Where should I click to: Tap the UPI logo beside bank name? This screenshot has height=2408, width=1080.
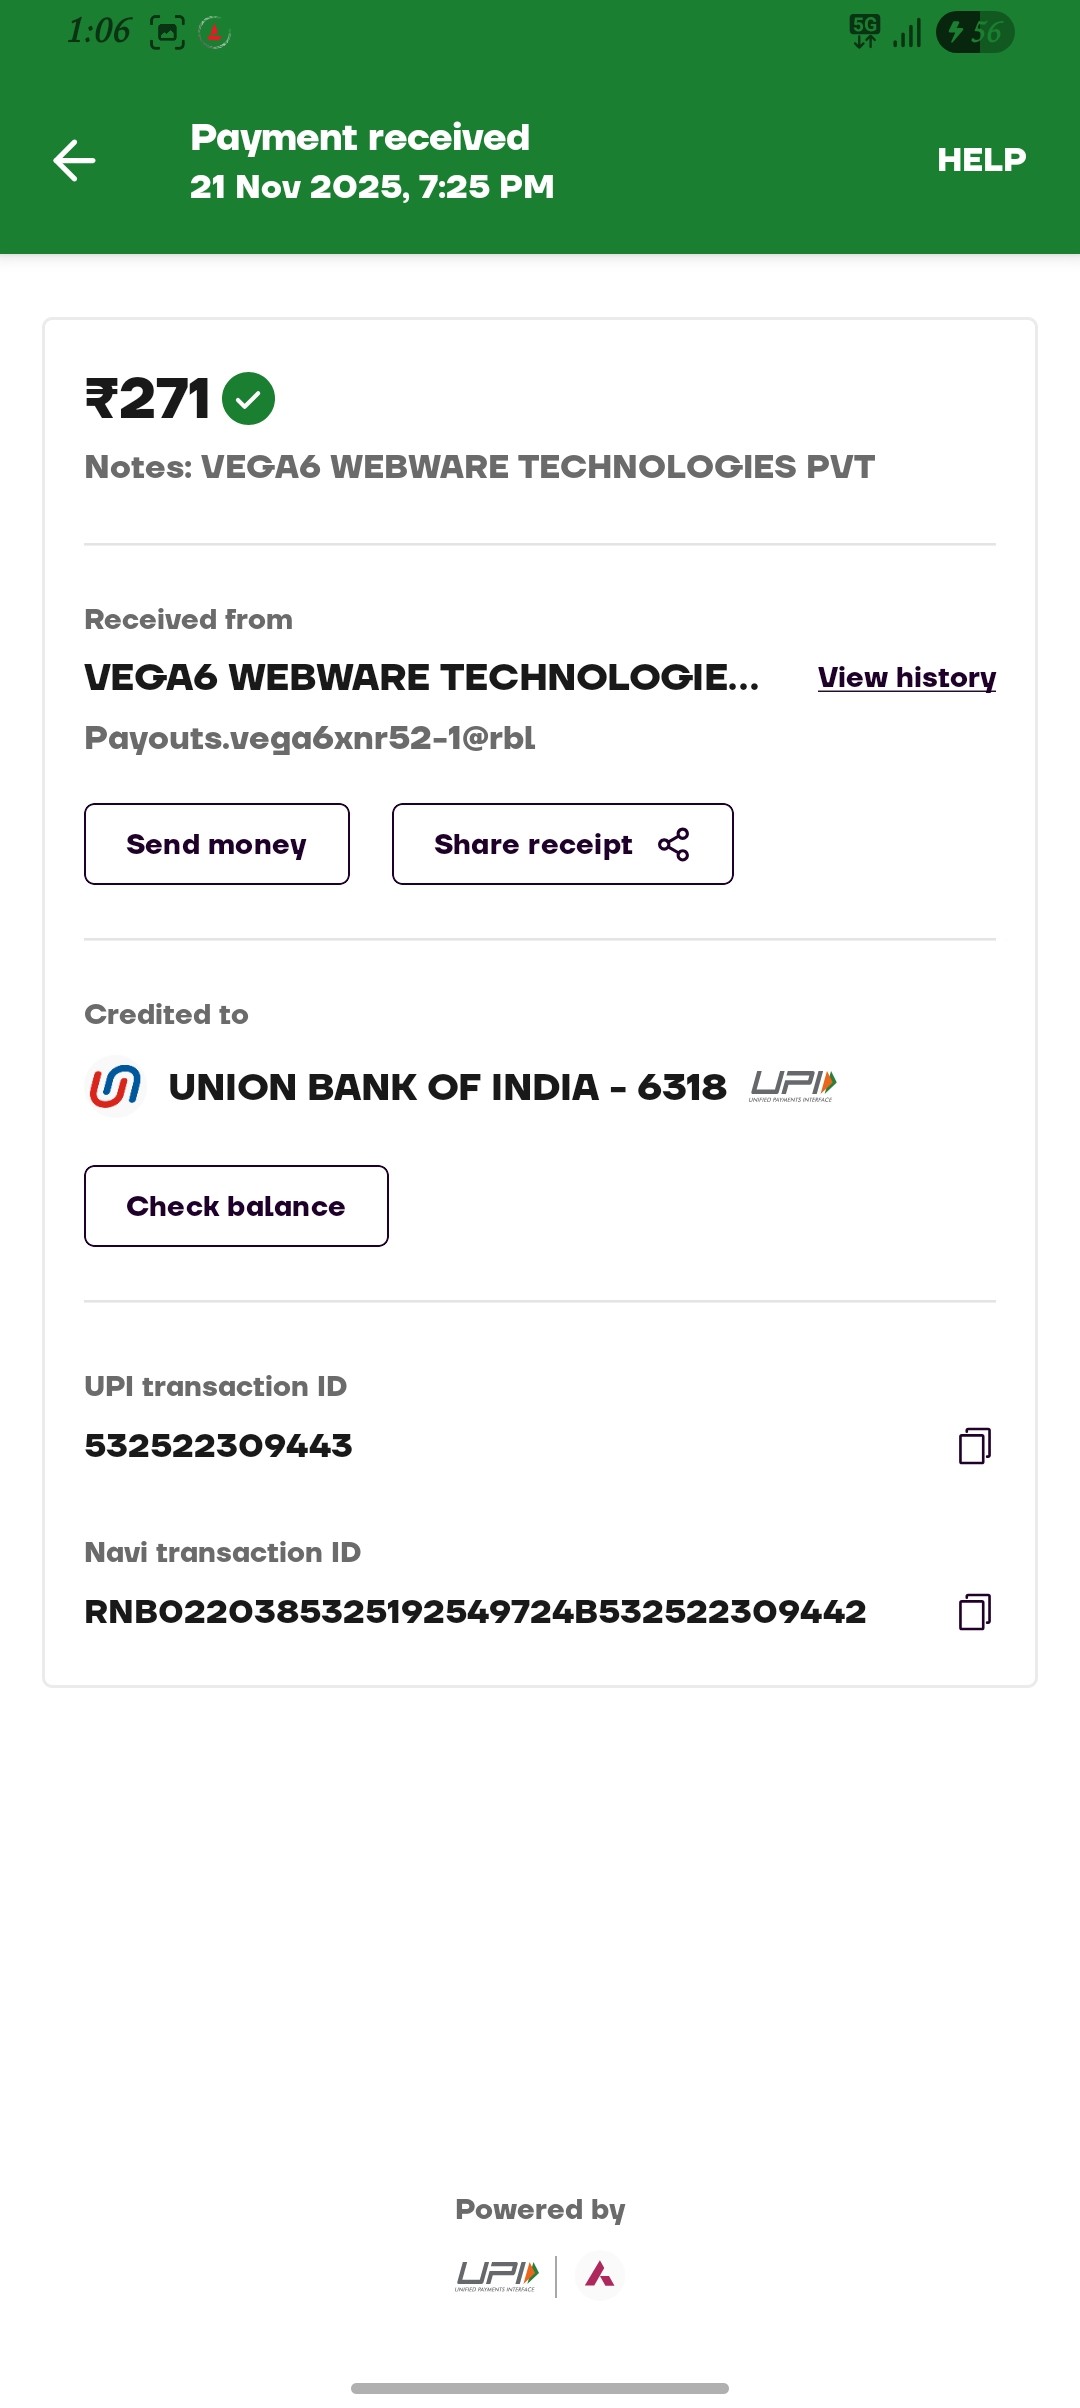click(793, 1086)
